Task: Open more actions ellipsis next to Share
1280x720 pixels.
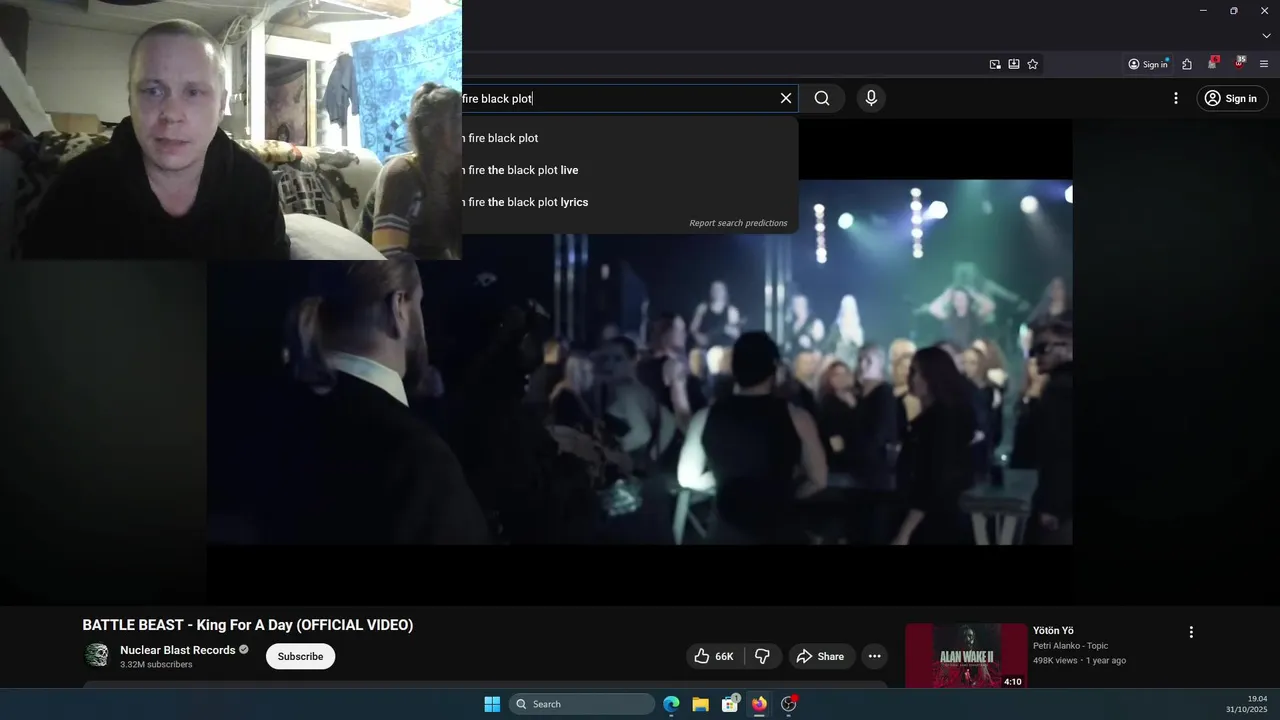Action: (x=874, y=656)
